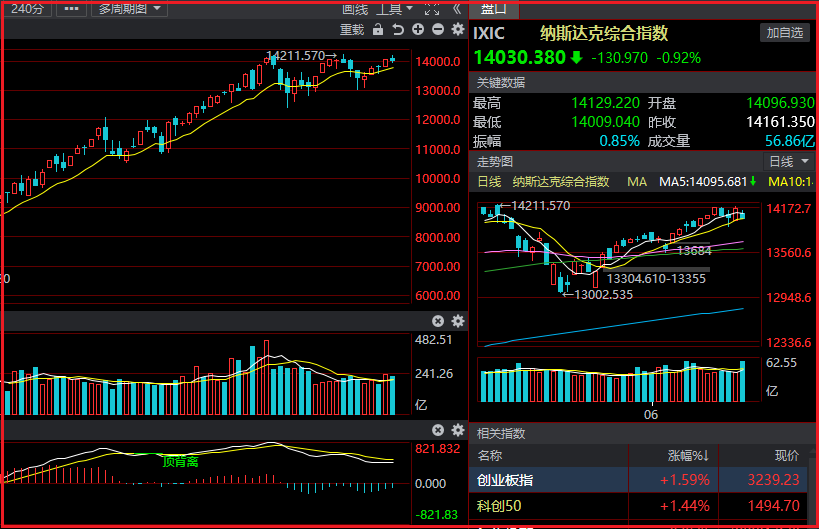The image size is (819, 529).
Task: Click the 关键数据 section header
Action: tap(501, 83)
